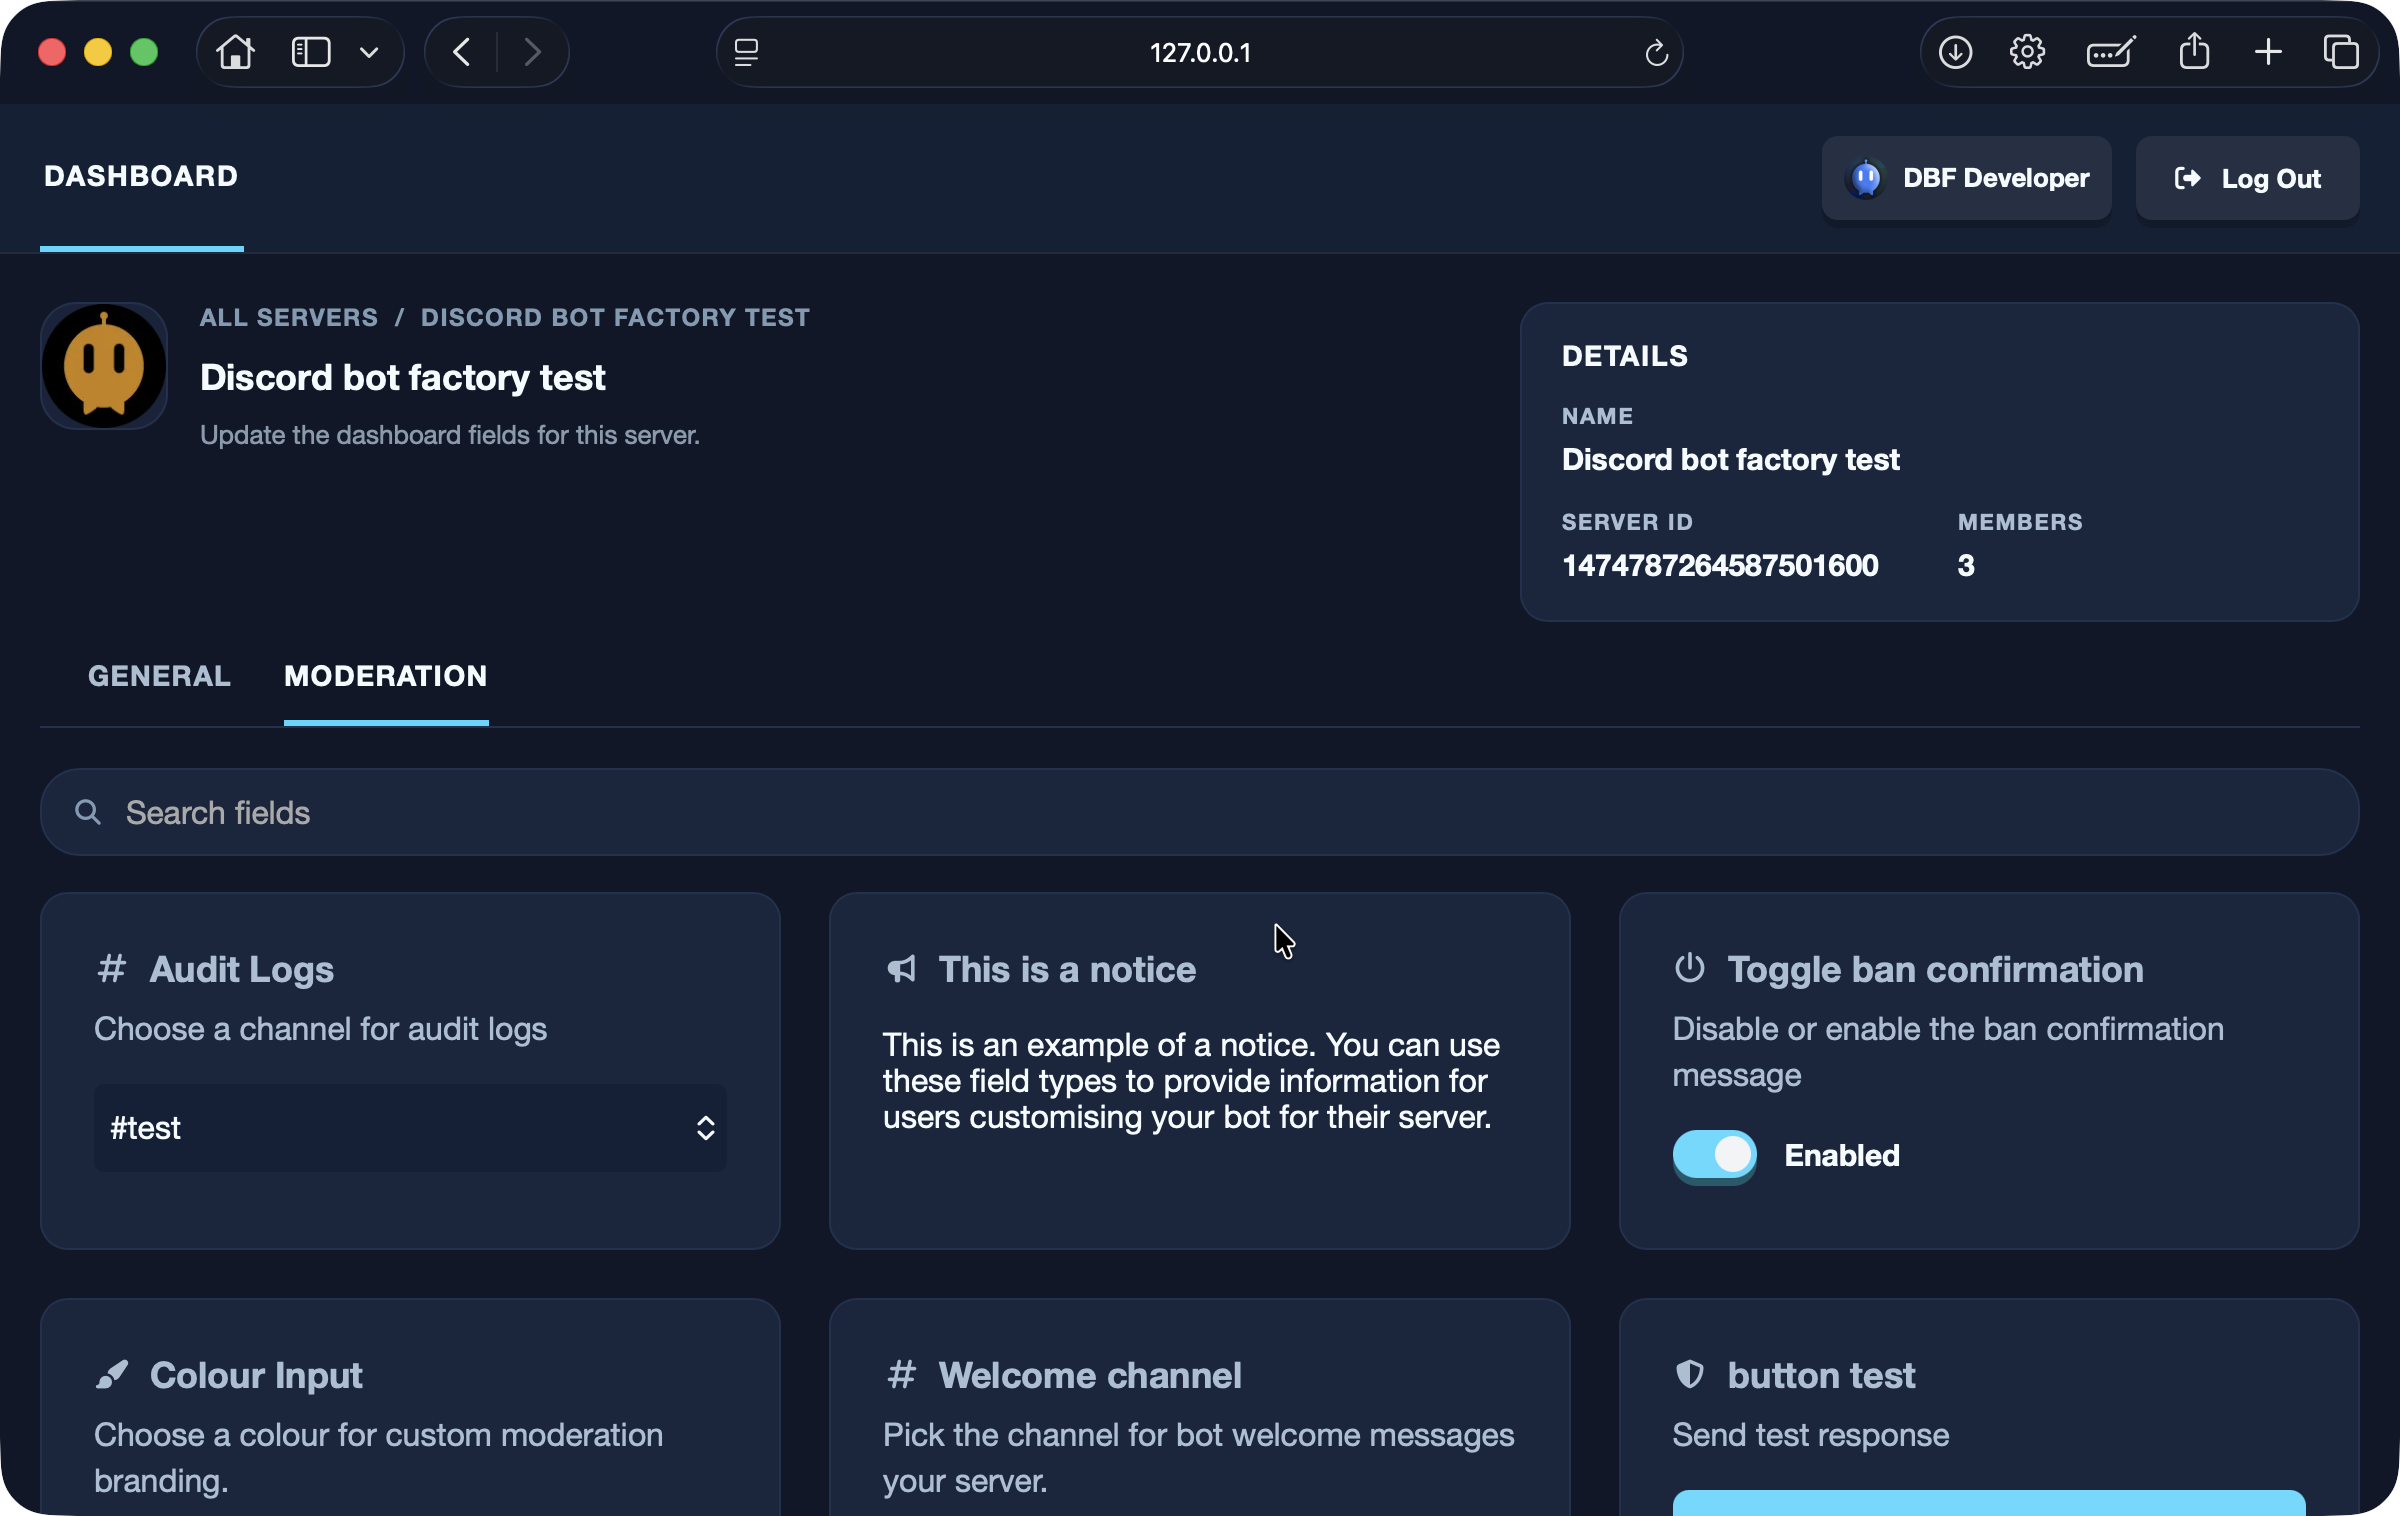Click the MEMBERS count value 3

pos(1966,566)
